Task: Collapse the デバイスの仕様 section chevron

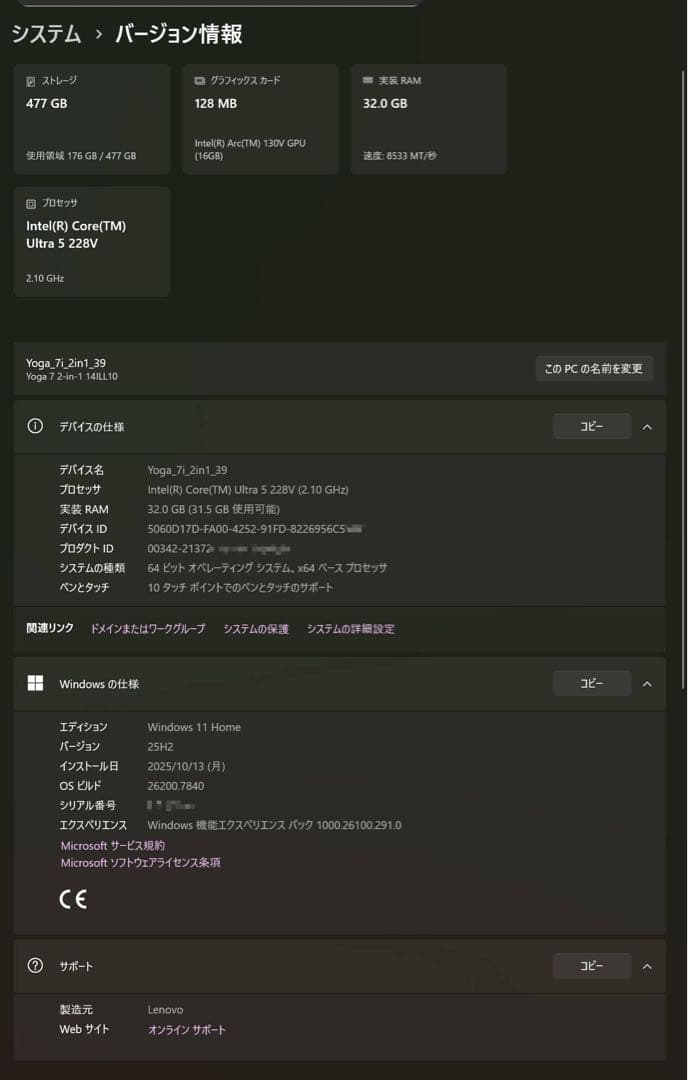Action: [648, 425]
